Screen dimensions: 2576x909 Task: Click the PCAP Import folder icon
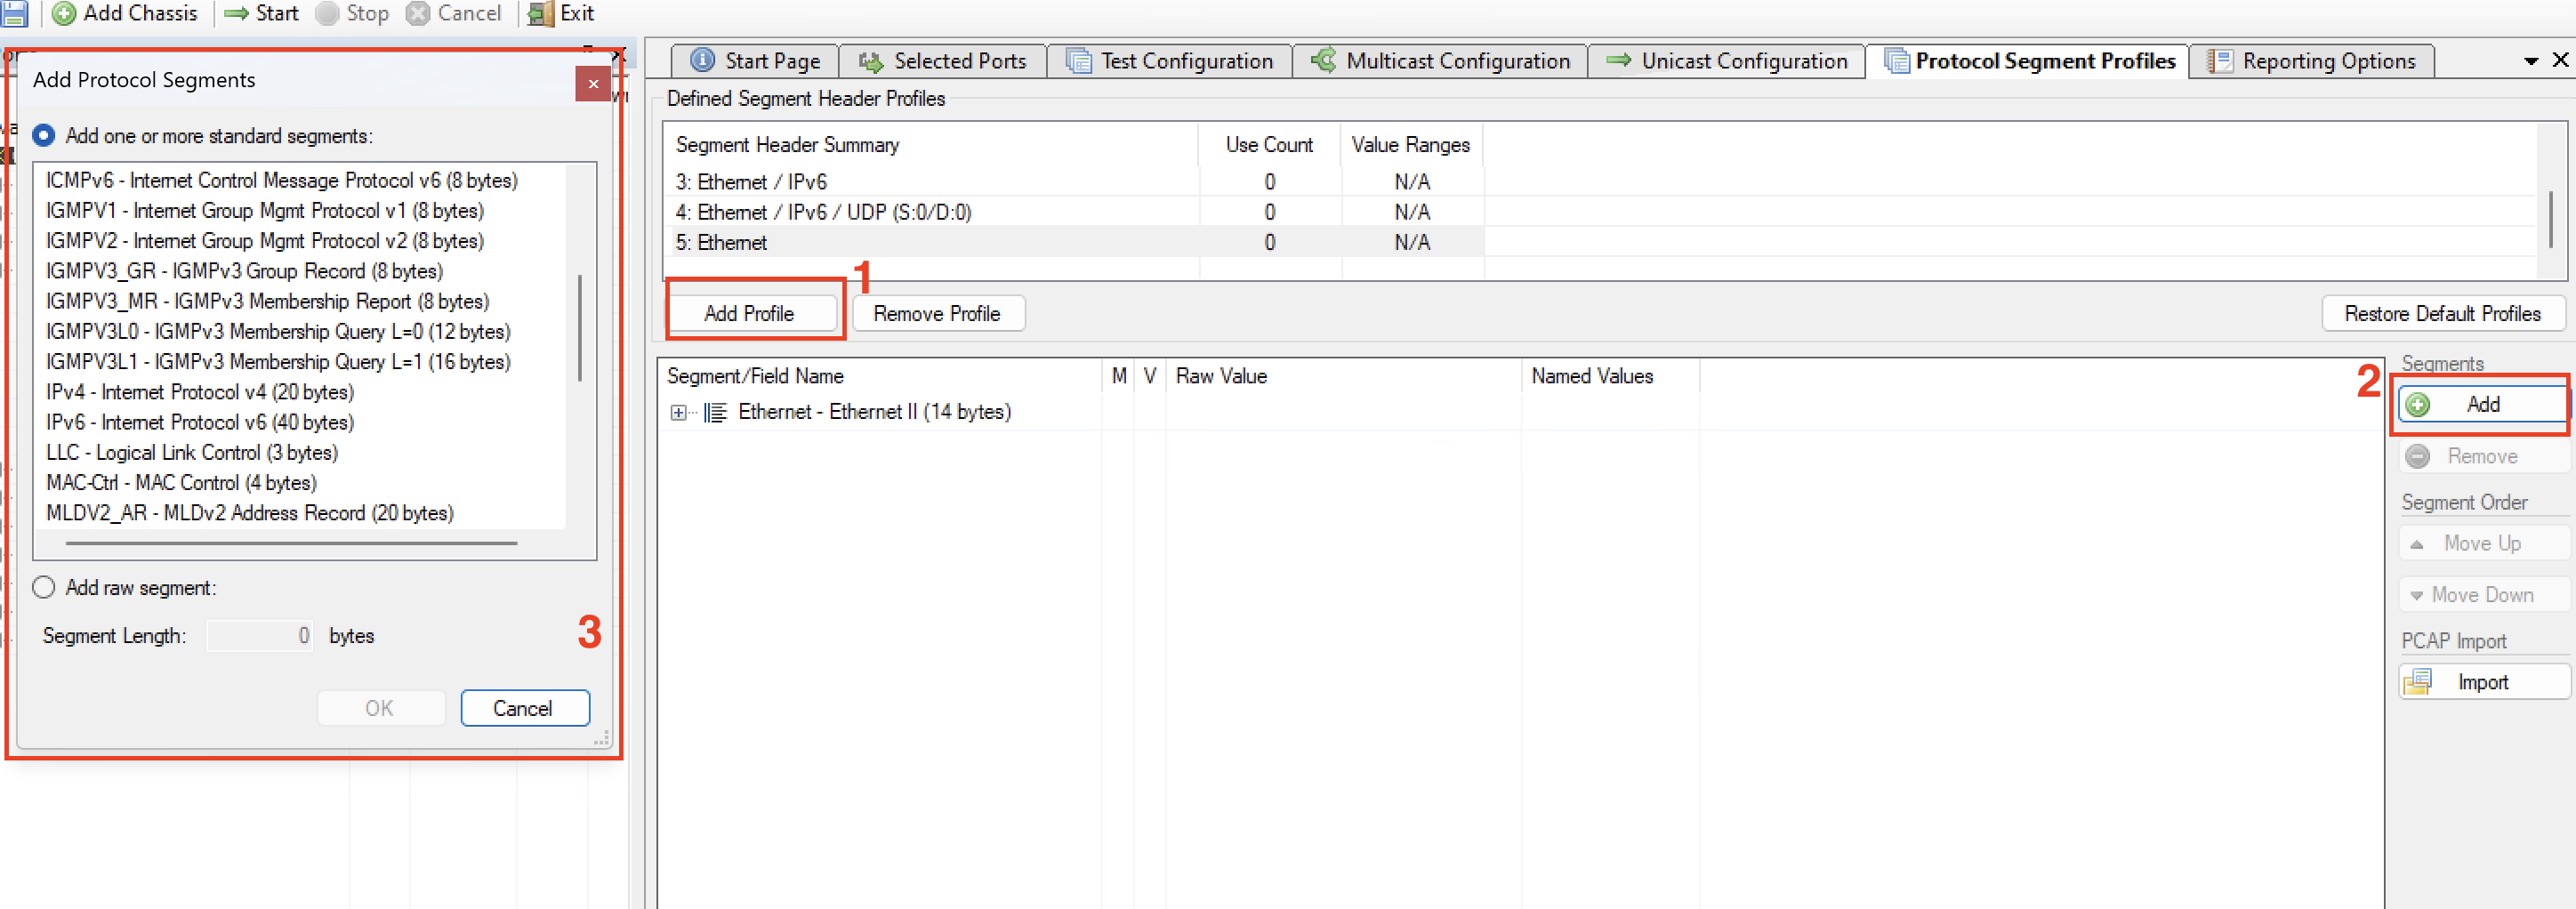coord(2418,682)
